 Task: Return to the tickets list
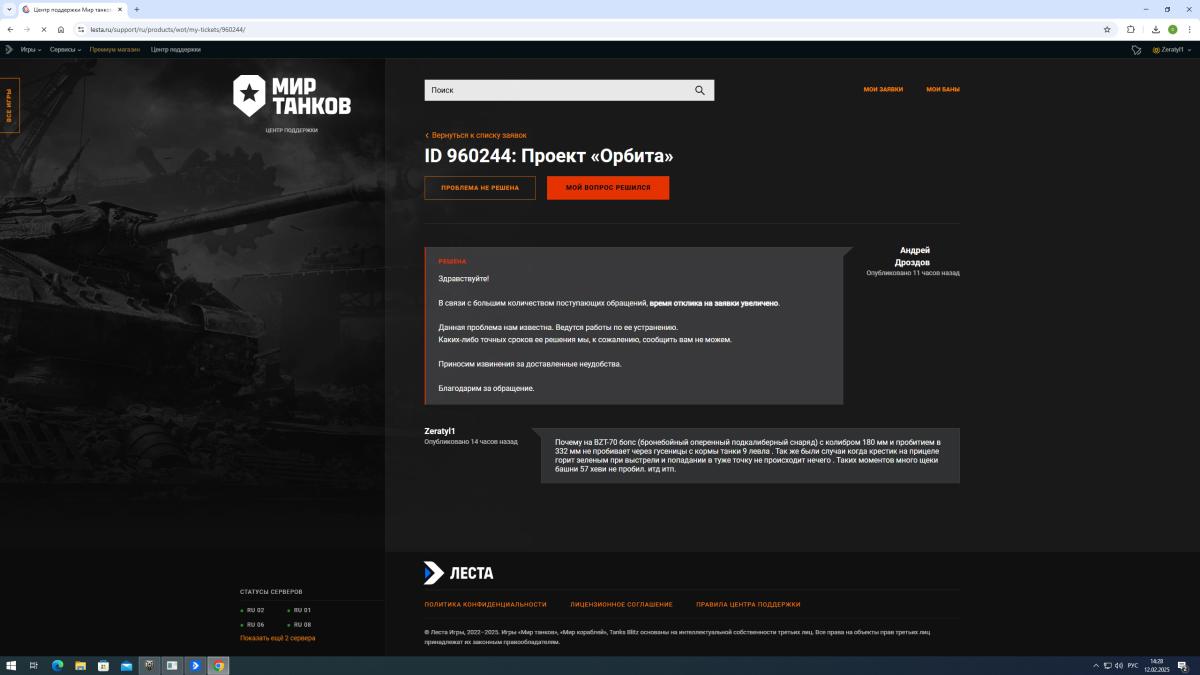[476, 135]
